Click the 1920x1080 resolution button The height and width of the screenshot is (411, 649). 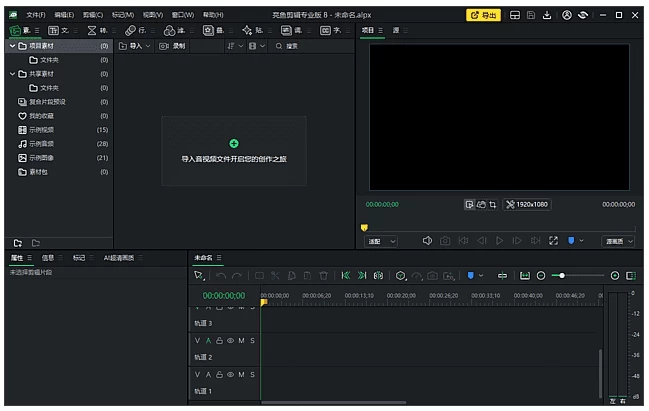527,204
